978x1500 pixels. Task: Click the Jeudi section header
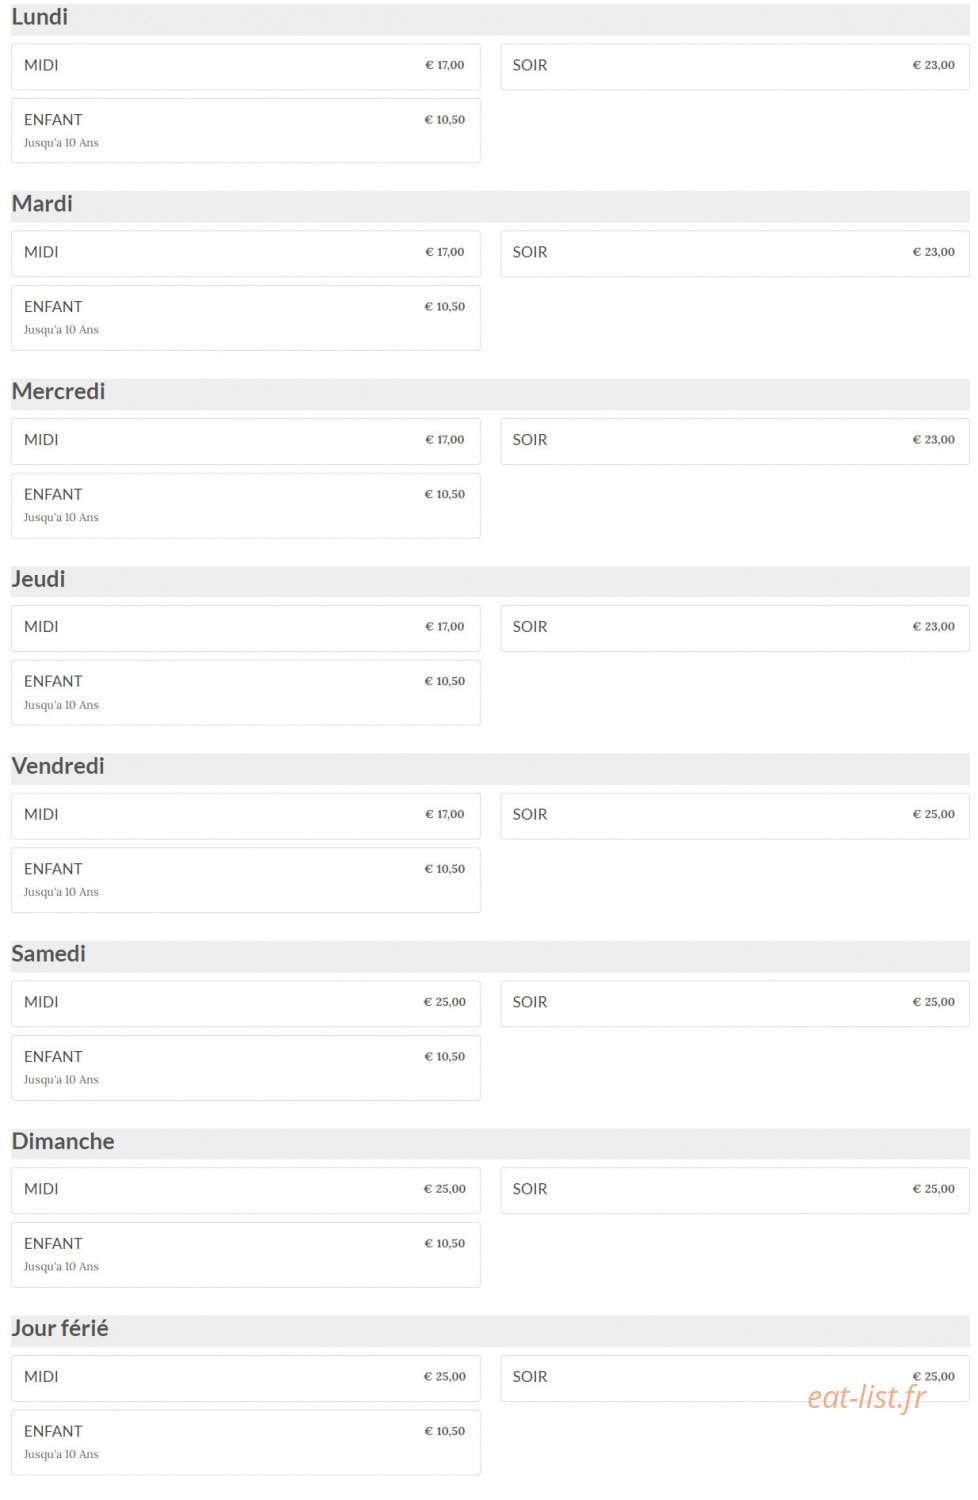click(490, 580)
